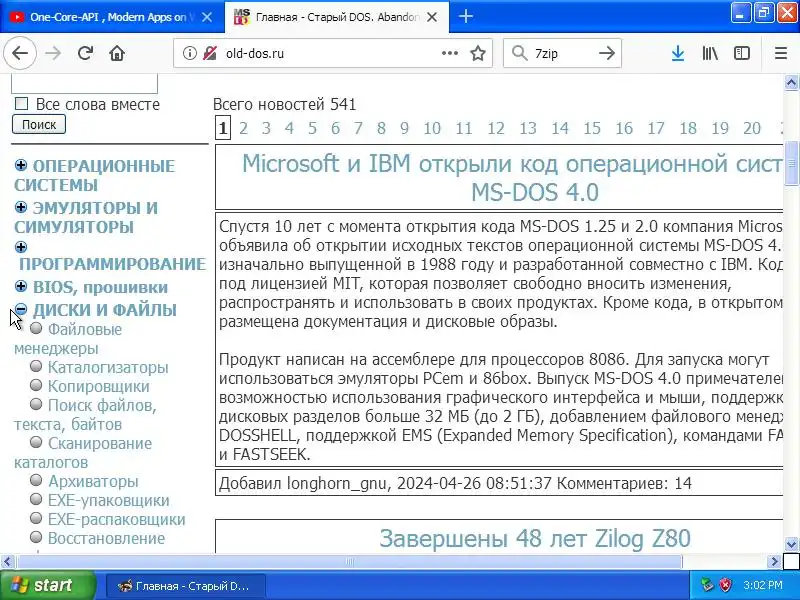Click the vertical scrollbar down arrow
The image size is (800, 600).
point(791,544)
